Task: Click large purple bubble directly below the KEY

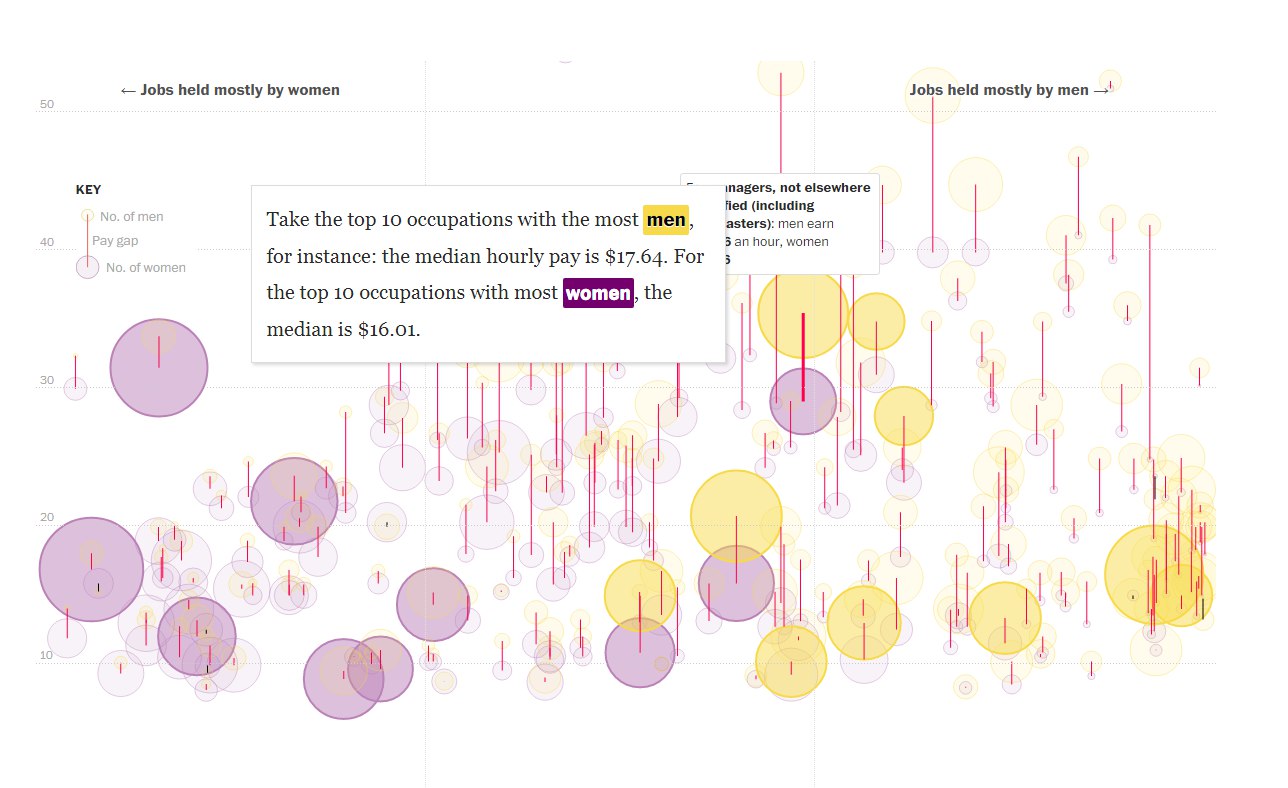Action: [158, 368]
